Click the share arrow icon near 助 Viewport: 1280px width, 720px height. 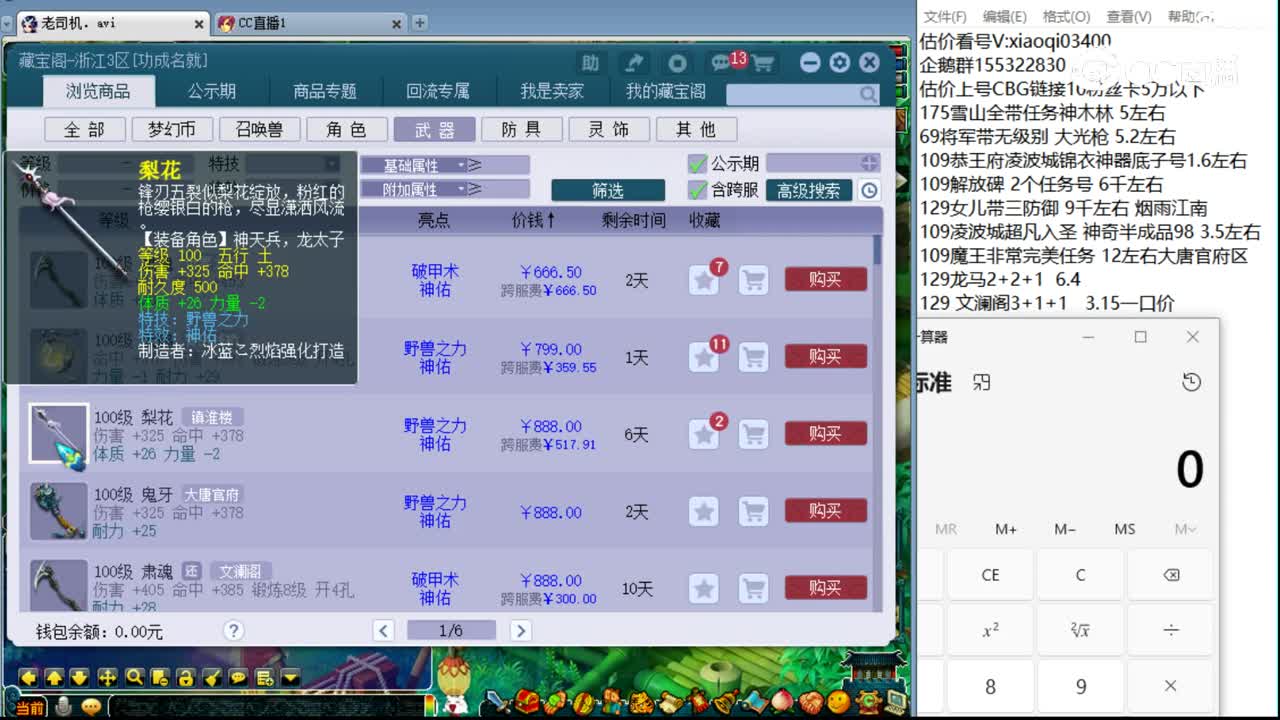coord(636,61)
